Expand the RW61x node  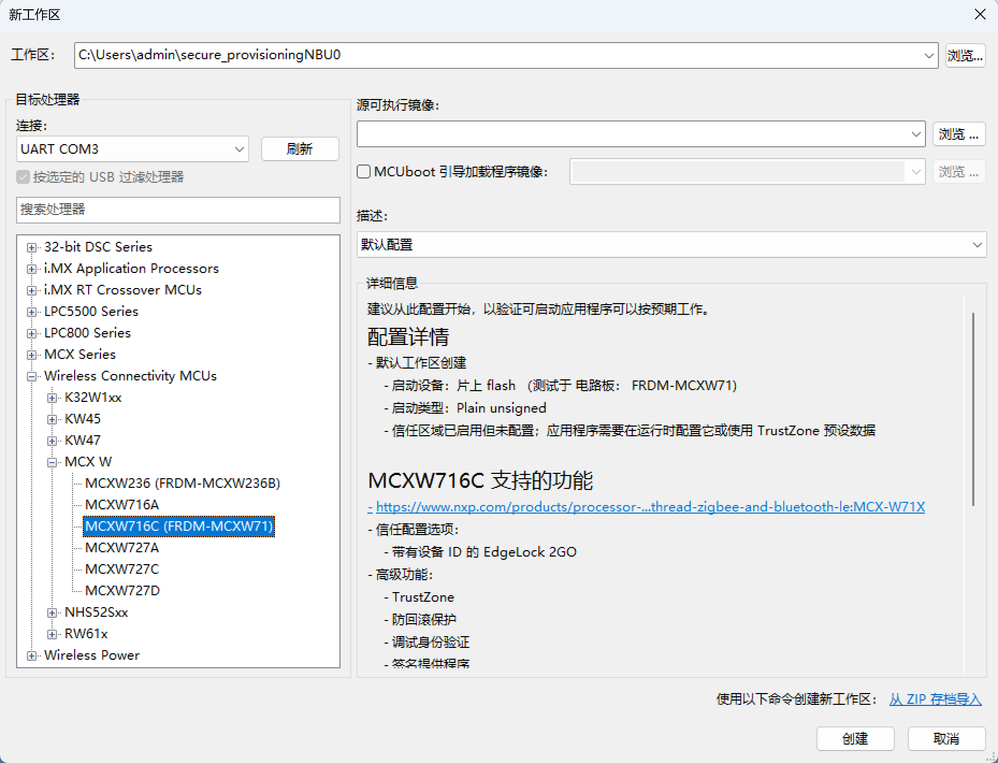(52, 633)
